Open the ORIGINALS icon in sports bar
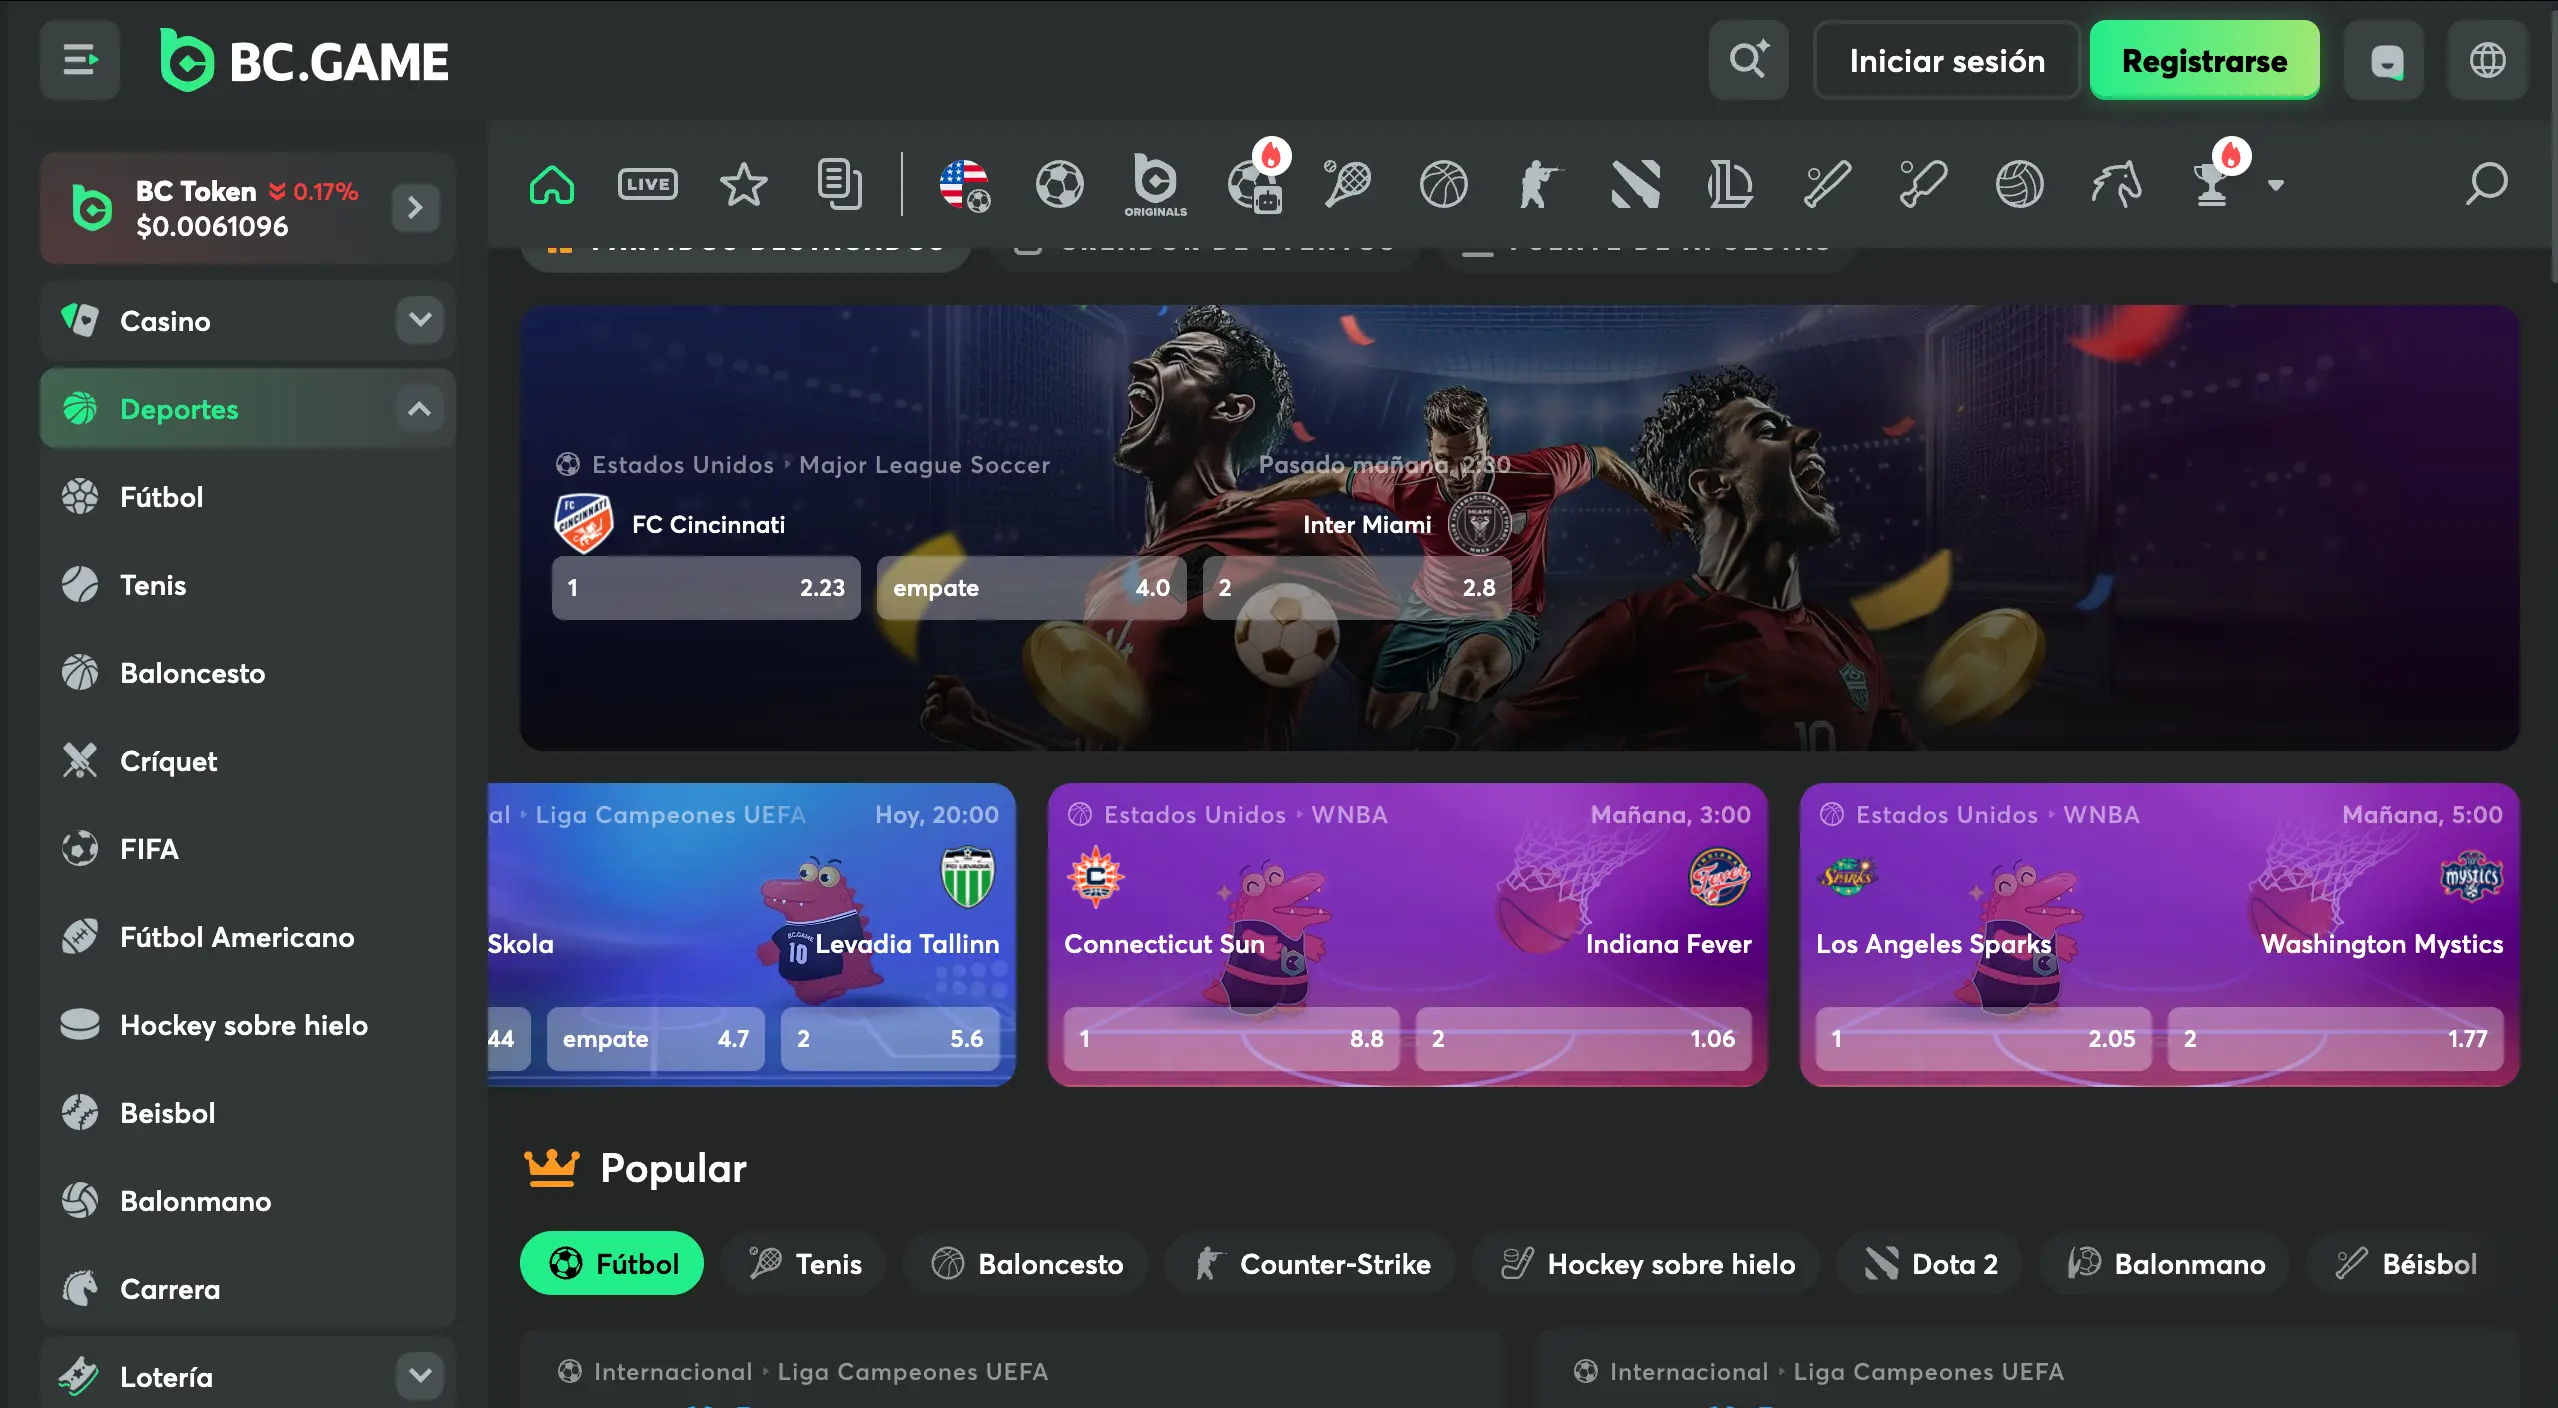Image resolution: width=2558 pixels, height=1408 pixels. coord(1156,185)
